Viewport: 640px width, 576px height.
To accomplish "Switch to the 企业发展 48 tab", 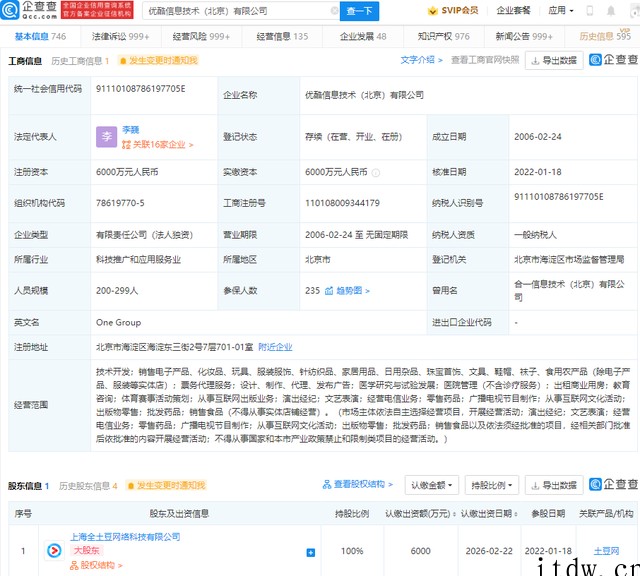I will point(363,36).
